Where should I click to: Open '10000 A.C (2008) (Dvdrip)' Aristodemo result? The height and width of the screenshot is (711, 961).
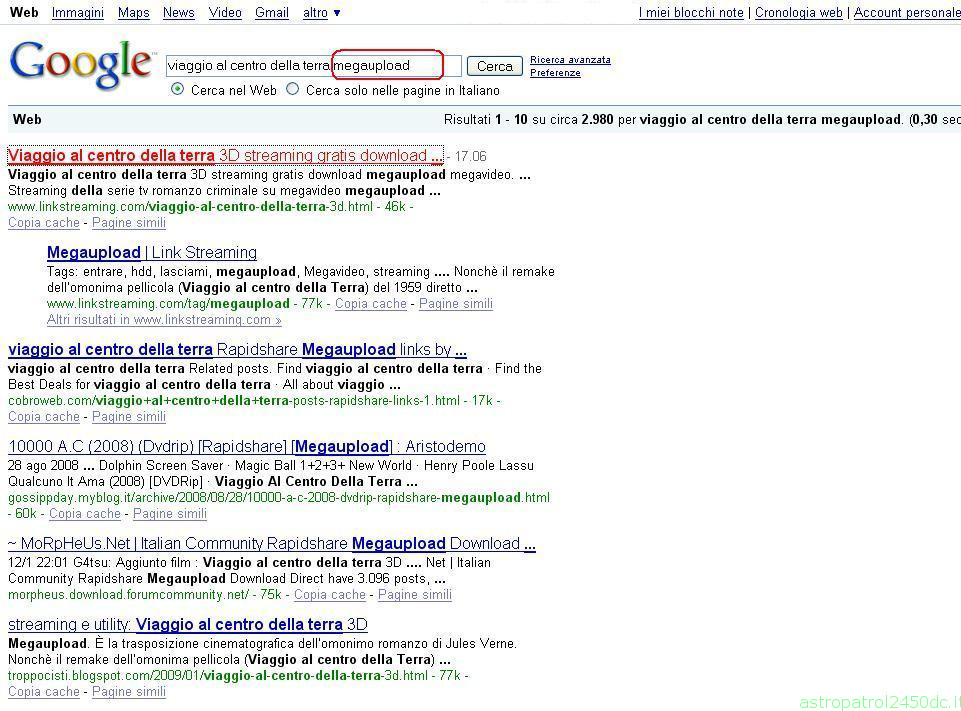[246, 446]
